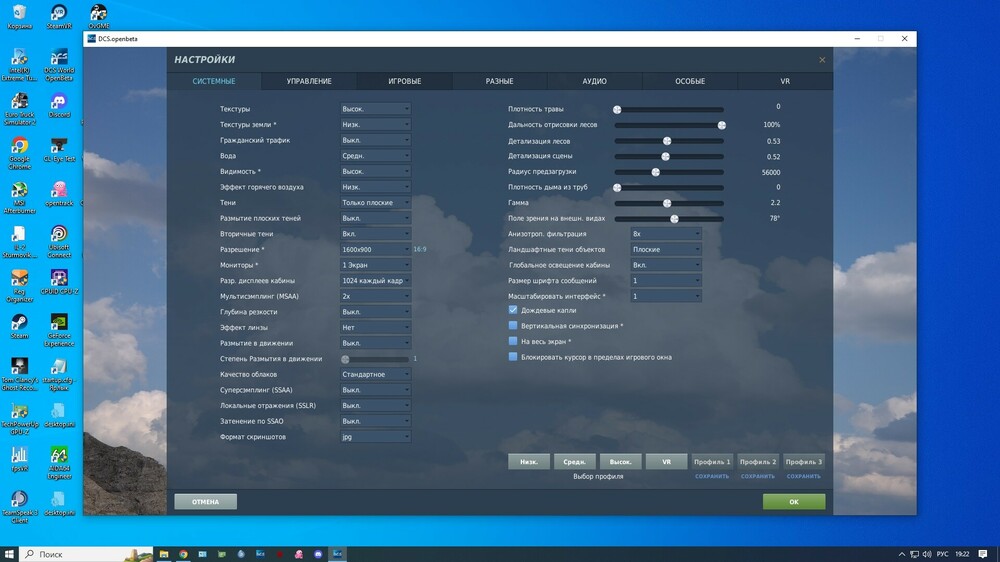Screen dimensions: 1000x562
Task: Enable Блокировать курсор в пределах игрового окна
Action: [513, 357]
